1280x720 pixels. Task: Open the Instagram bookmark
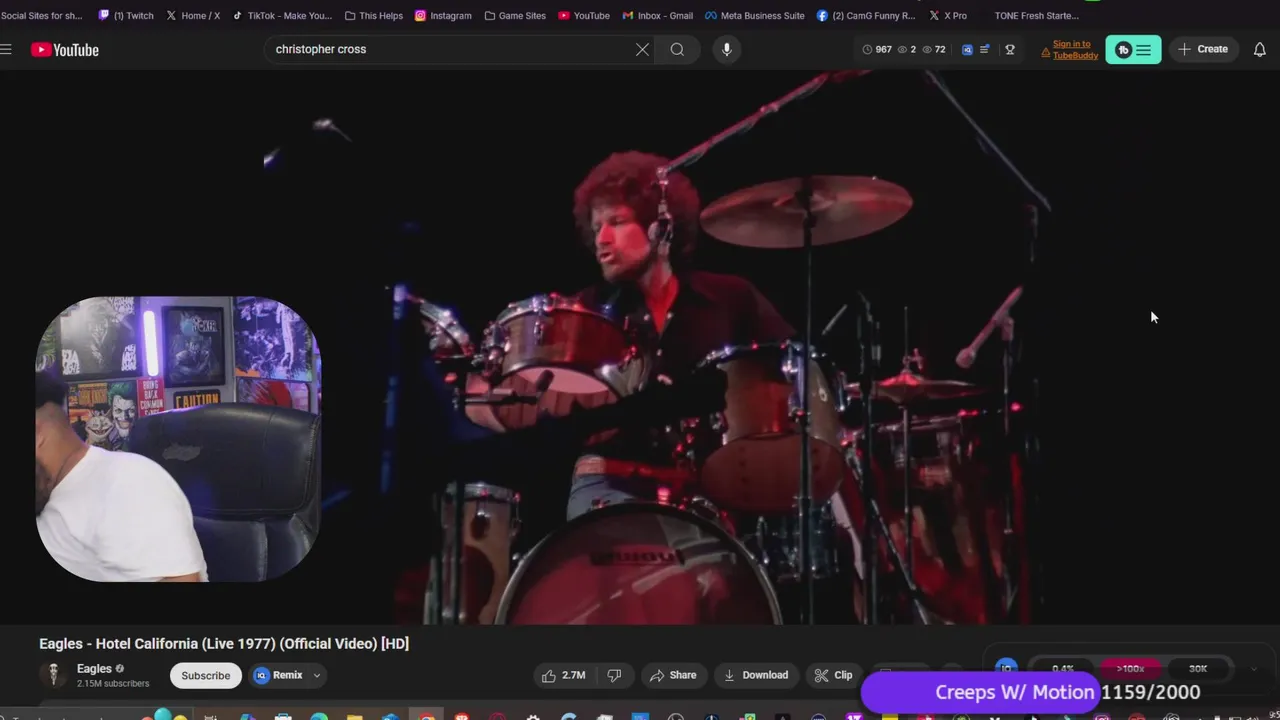pos(443,15)
